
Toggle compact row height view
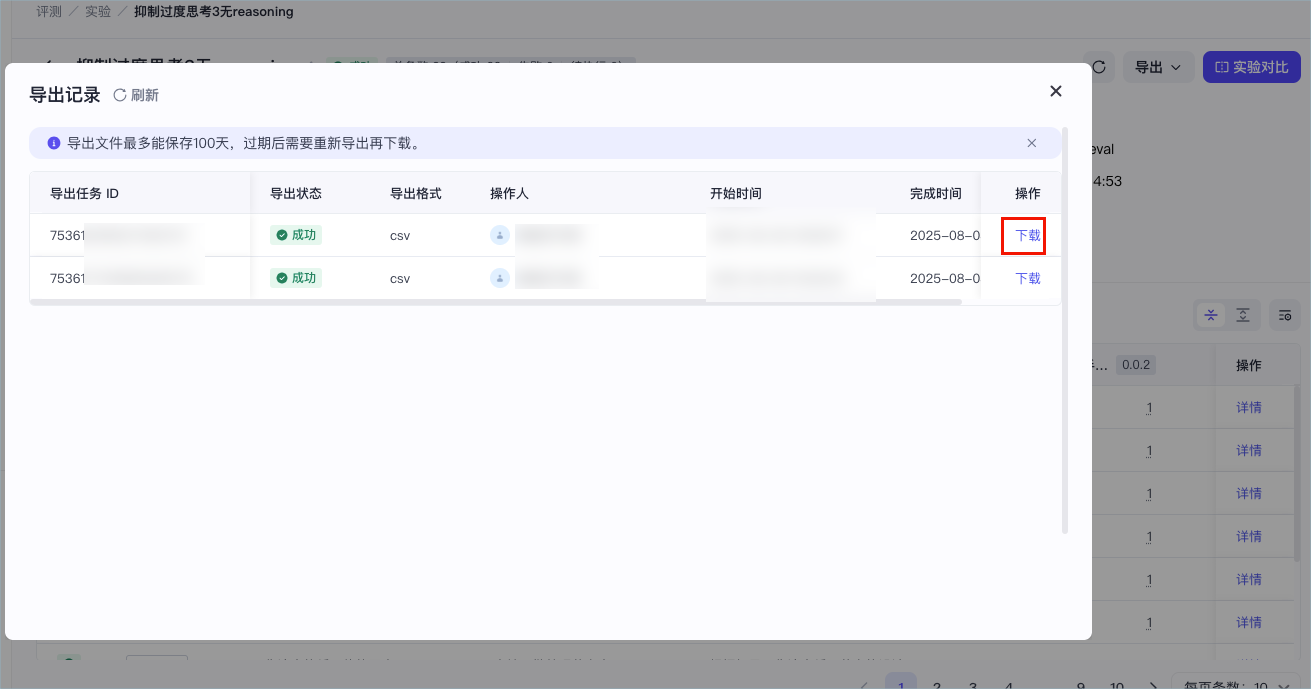pyautogui.click(x=1211, y=315)
